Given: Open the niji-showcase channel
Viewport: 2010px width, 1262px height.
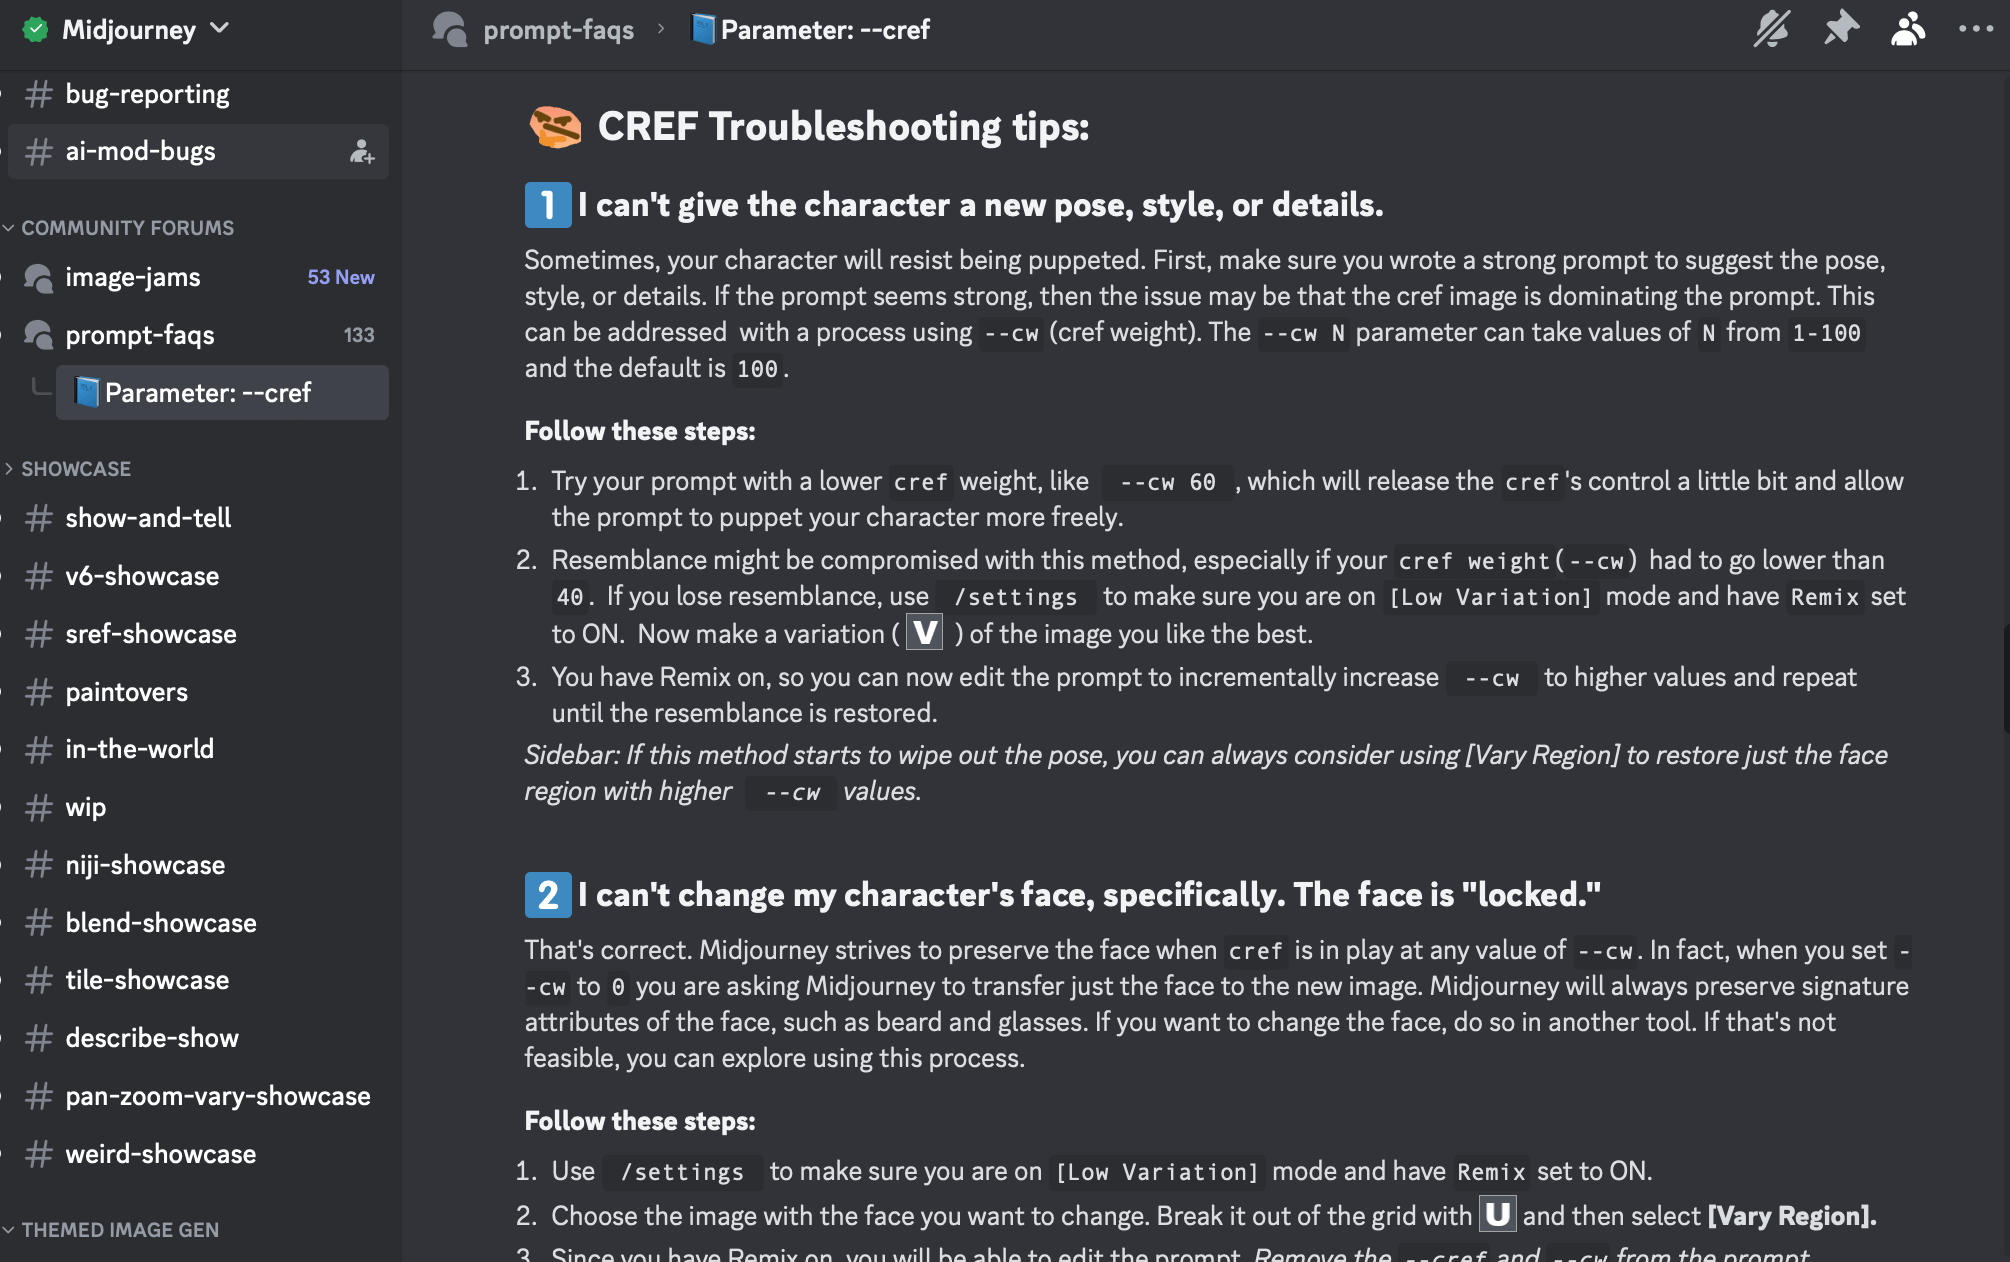Looking at the screenshot, I should (x=198, y=865).
